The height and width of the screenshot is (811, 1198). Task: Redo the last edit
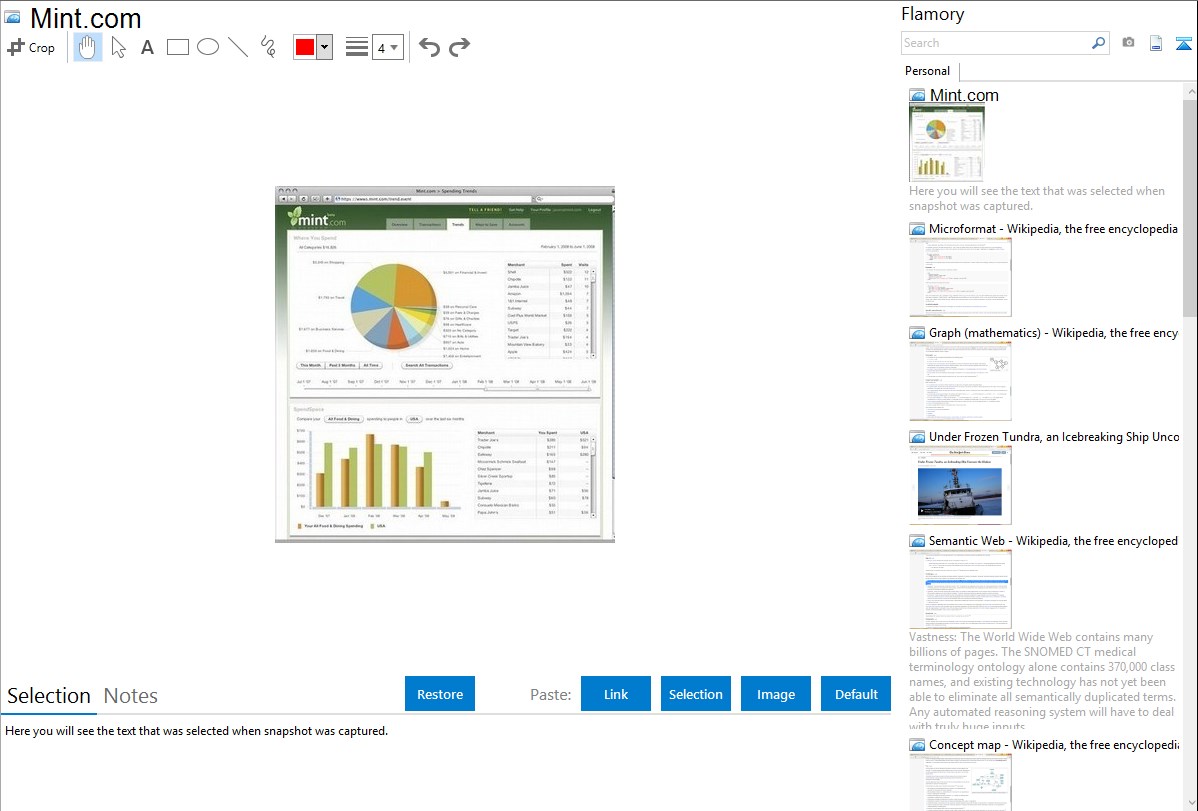(459, 47)
